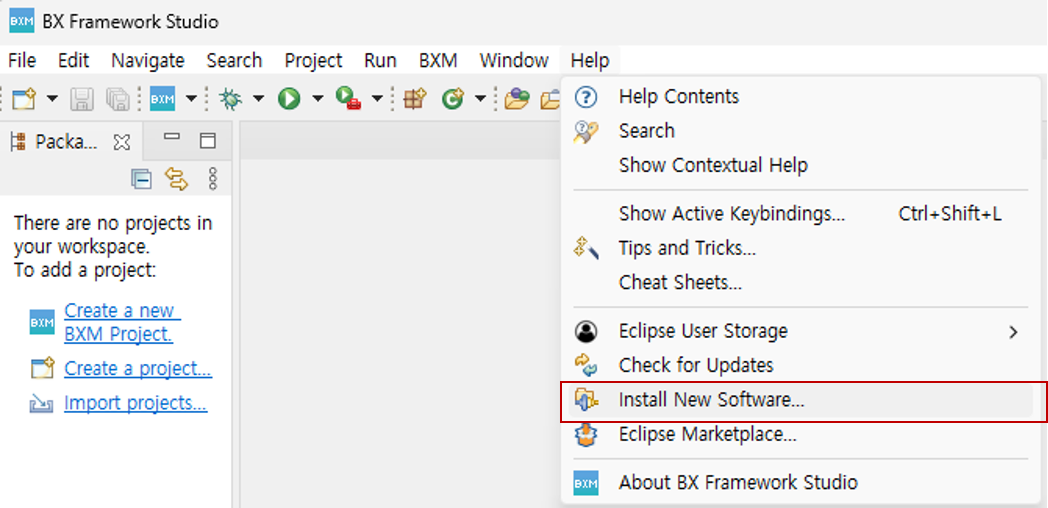
Task: Open the Edit menu
Action: pyautogui.click(x=74, y=61)
